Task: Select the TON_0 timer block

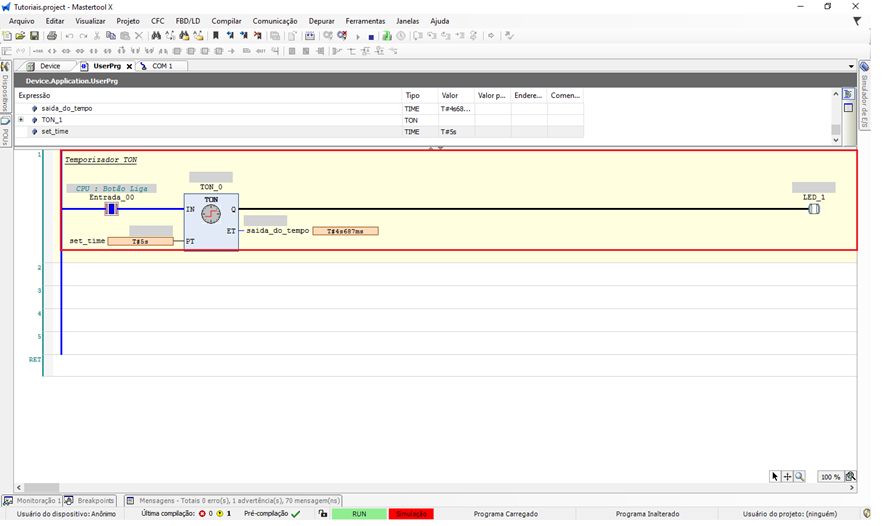Action: coord(211,221)
